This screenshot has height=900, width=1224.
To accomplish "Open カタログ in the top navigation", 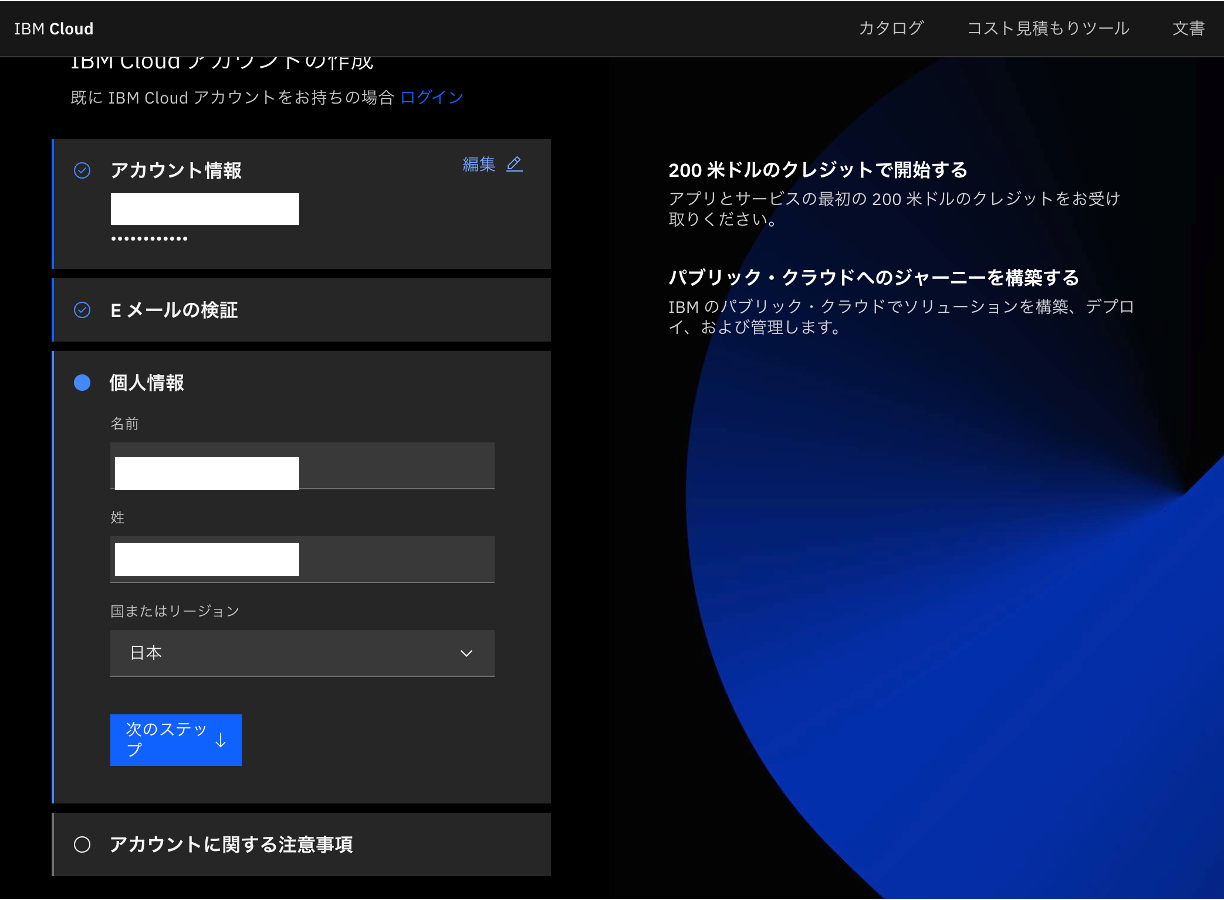I will coord(891,28).
